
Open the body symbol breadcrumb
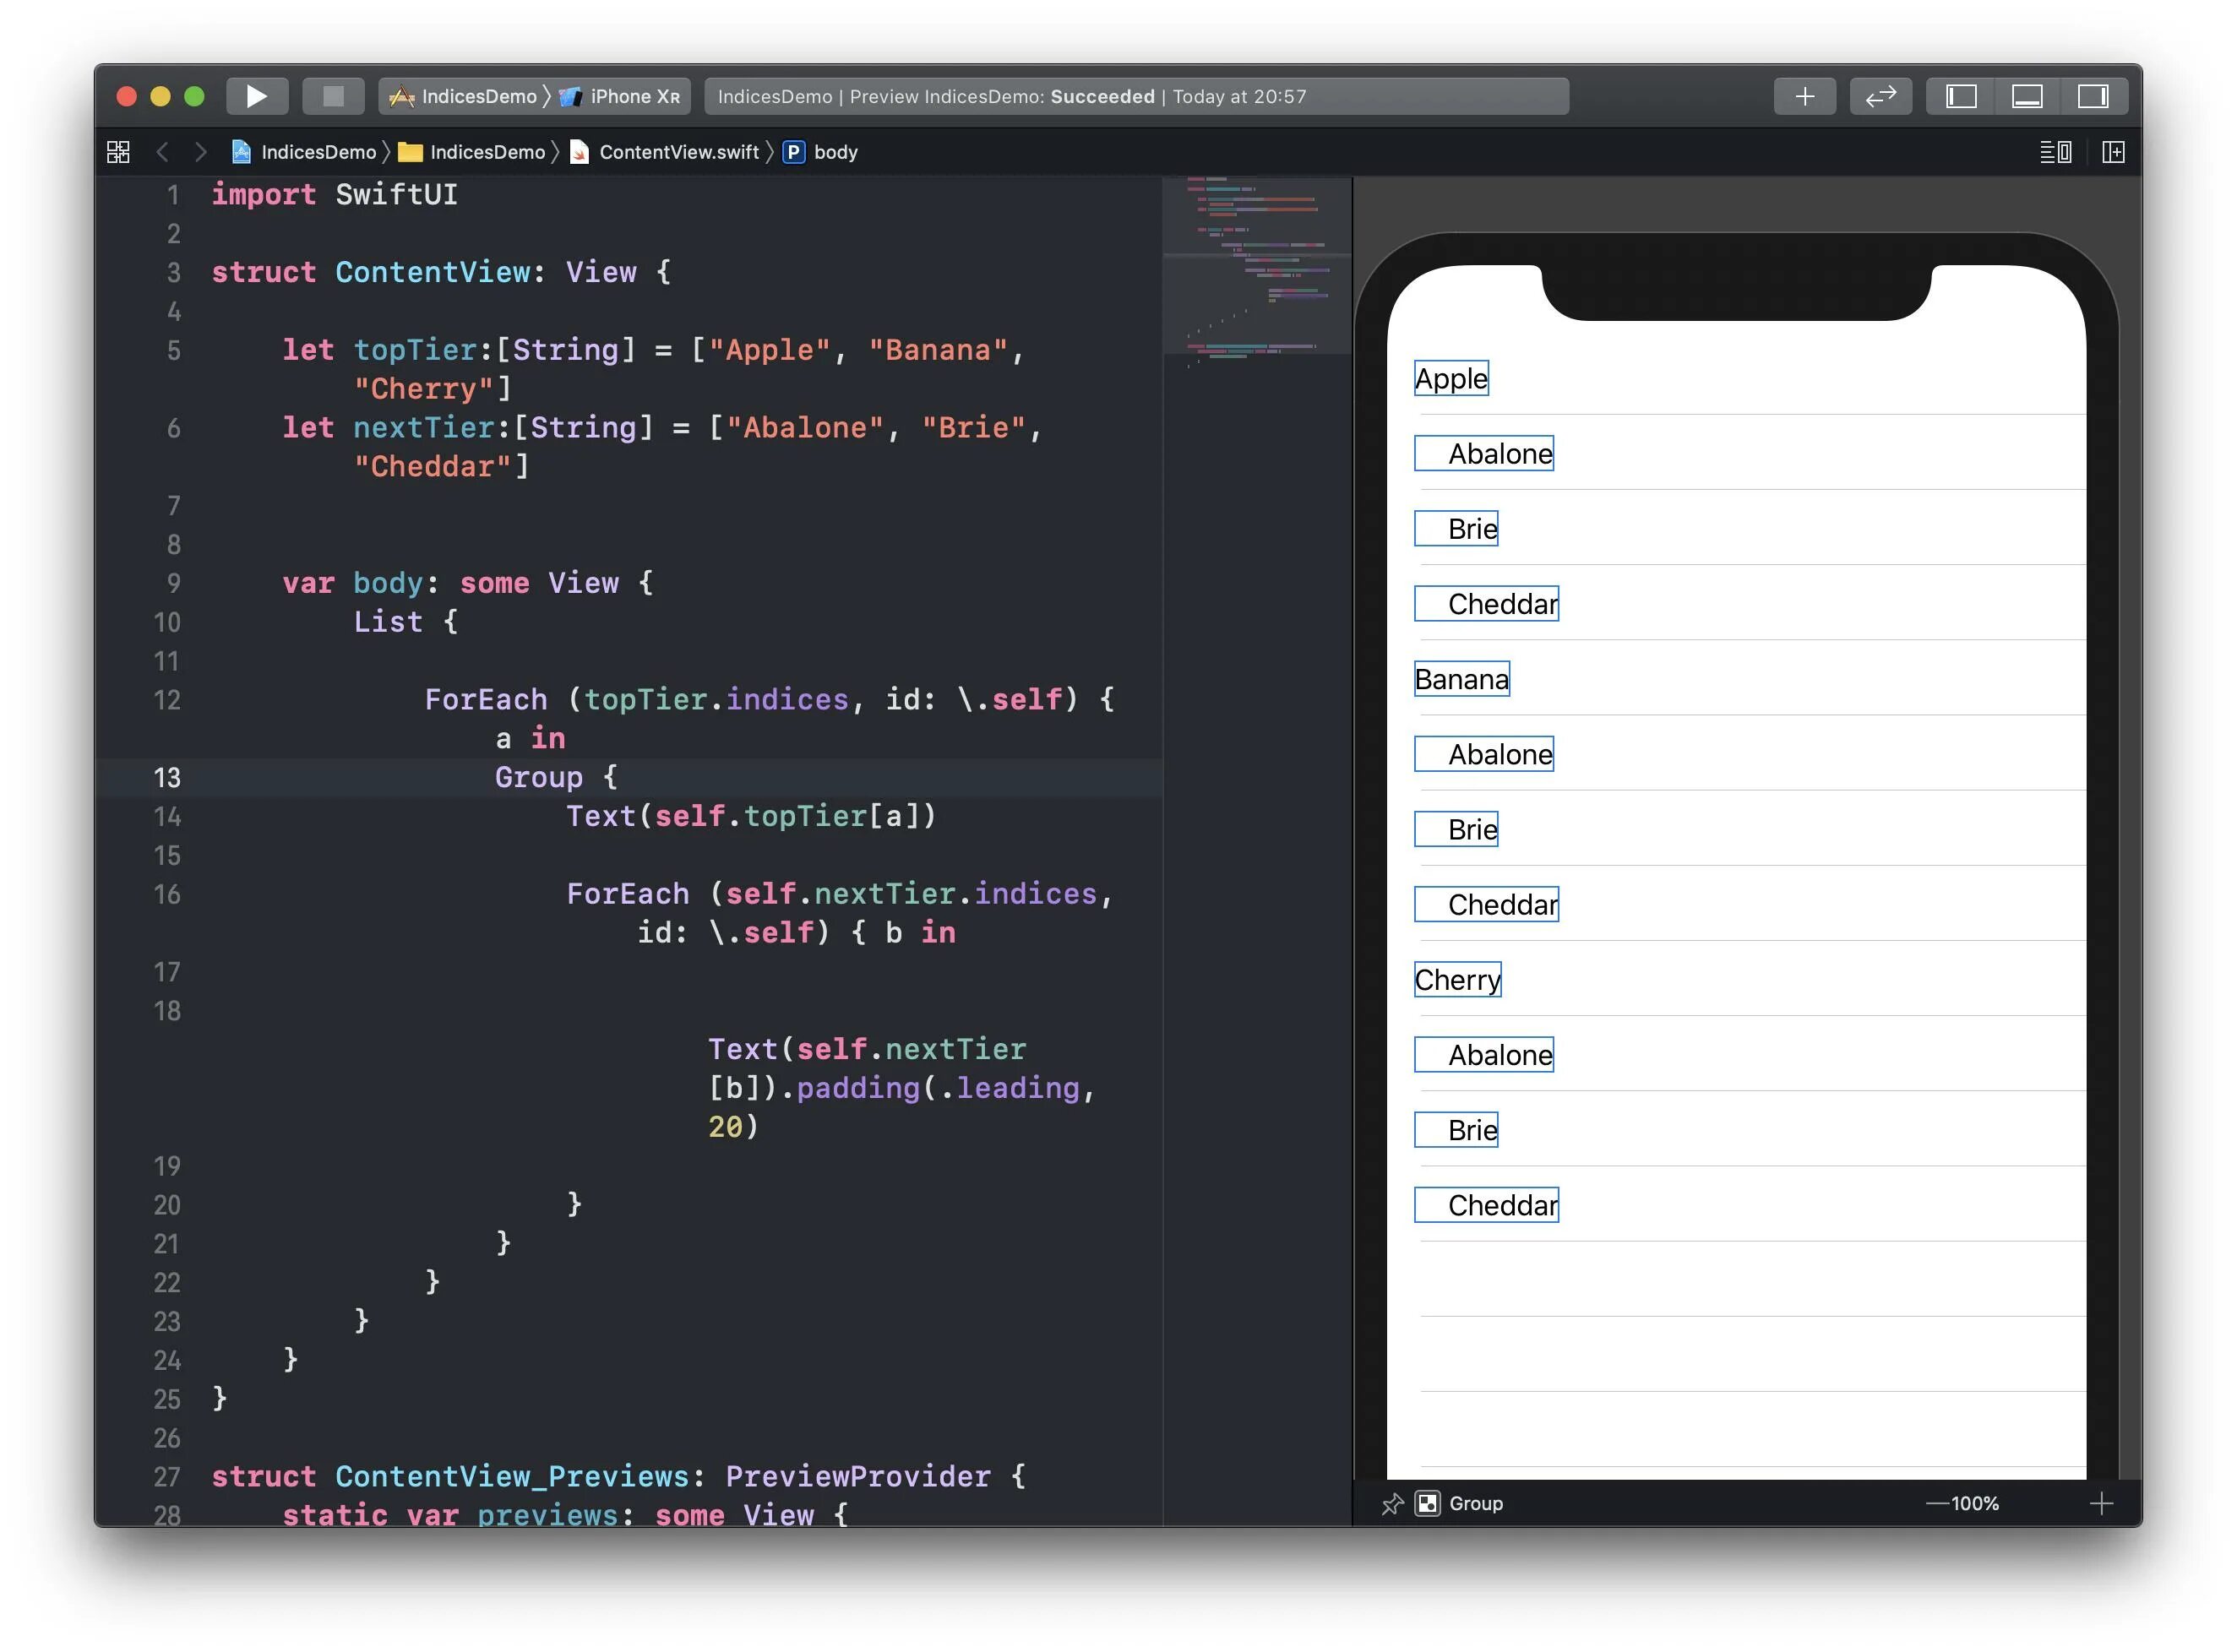(x=834, y=152)
